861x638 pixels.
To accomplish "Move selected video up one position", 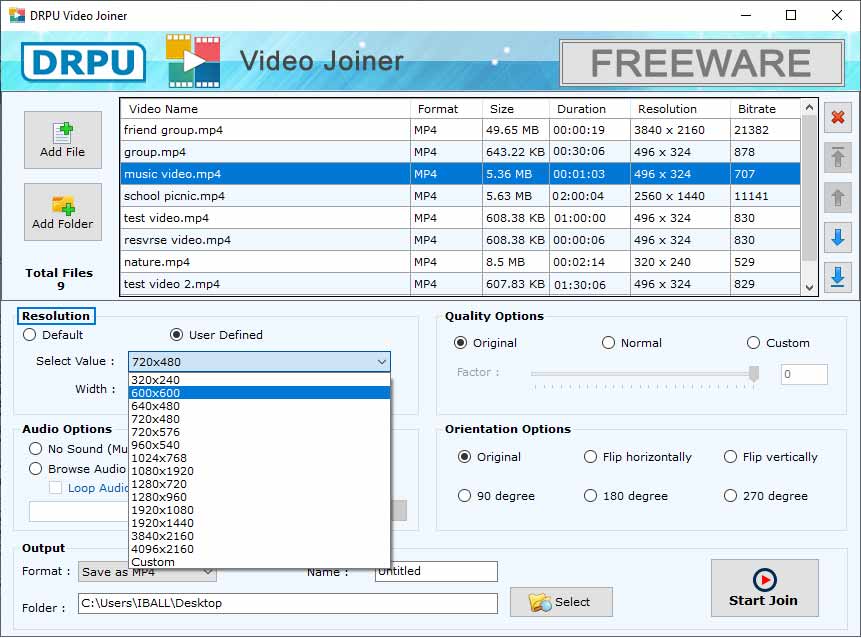I will click(x=837, y=198).
